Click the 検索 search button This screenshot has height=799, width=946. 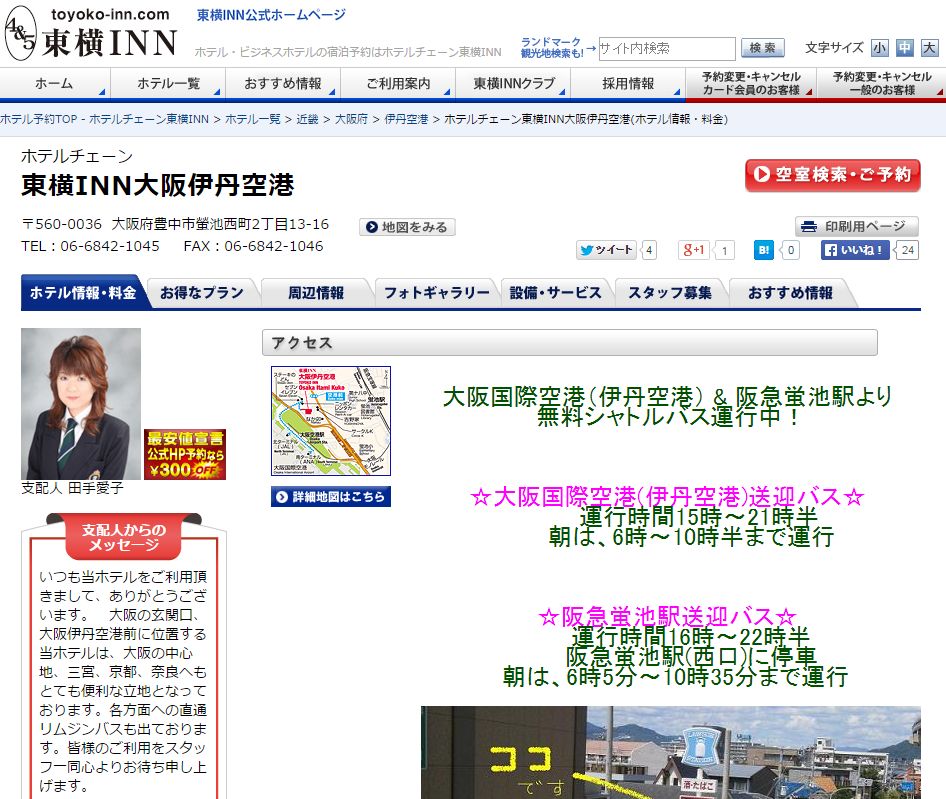(763, 48)
